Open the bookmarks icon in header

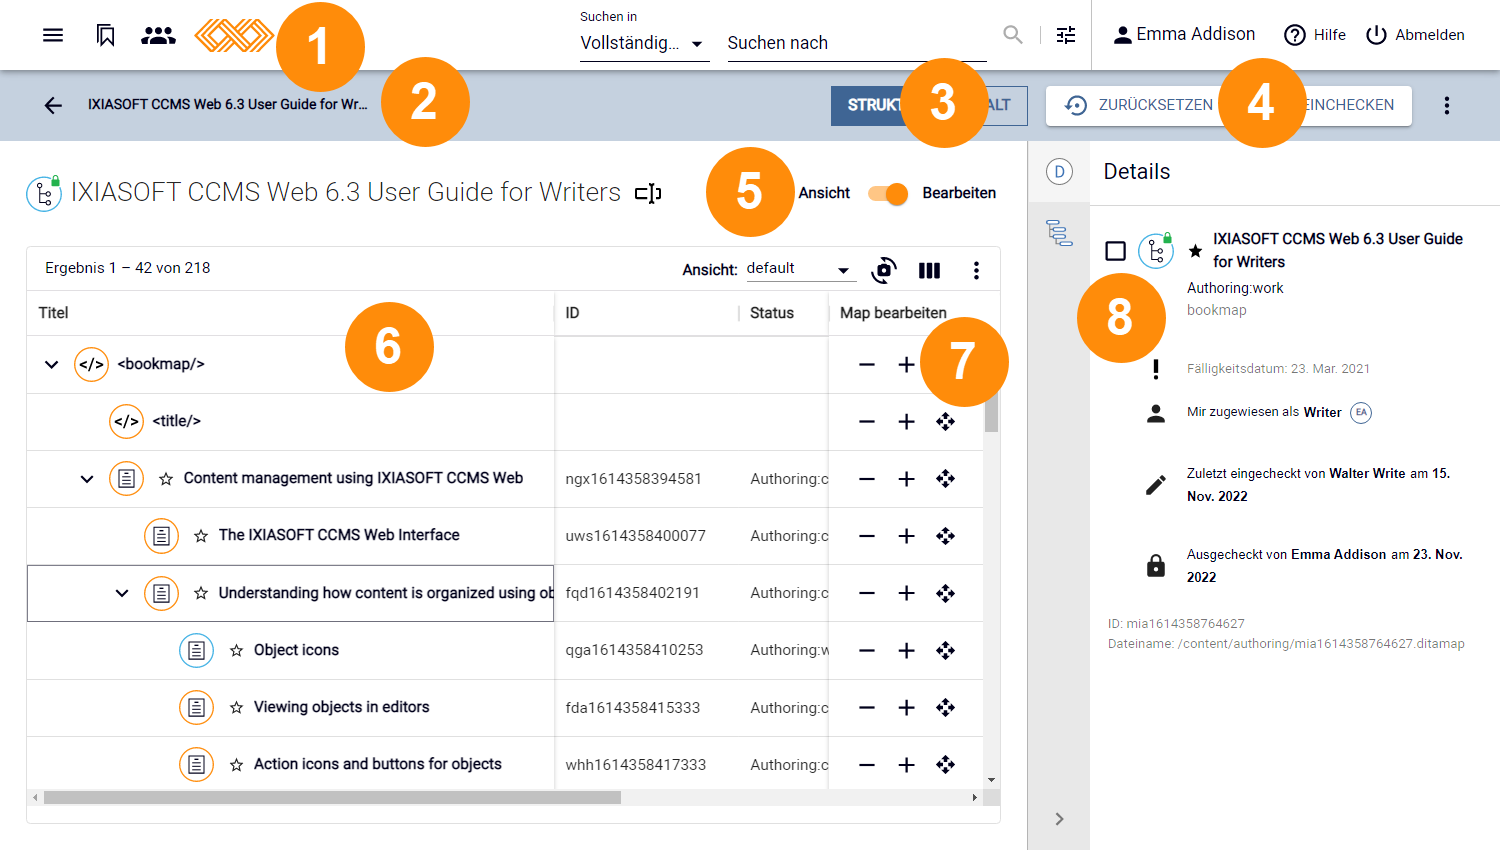(105, 35)
